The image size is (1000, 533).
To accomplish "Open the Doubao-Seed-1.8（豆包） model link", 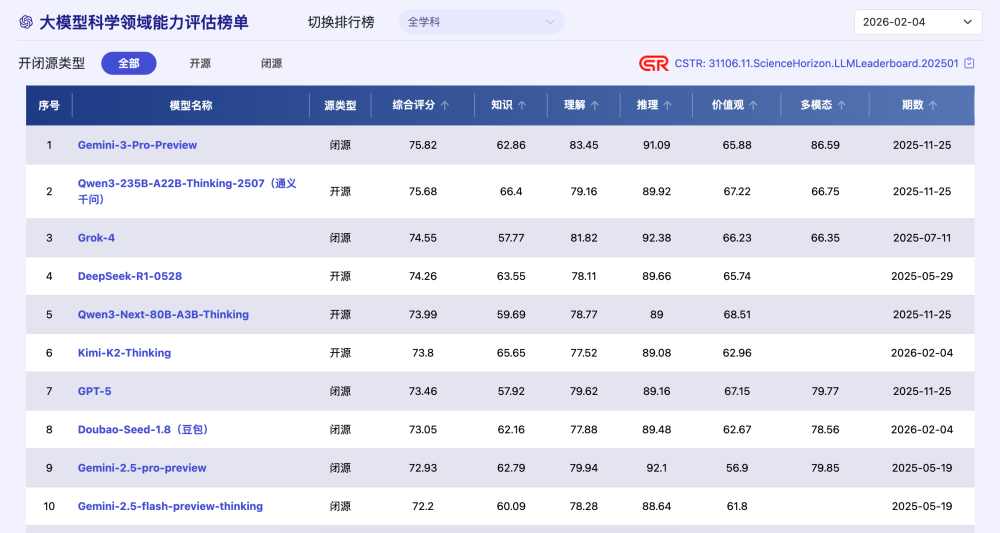I will [142, 430].
